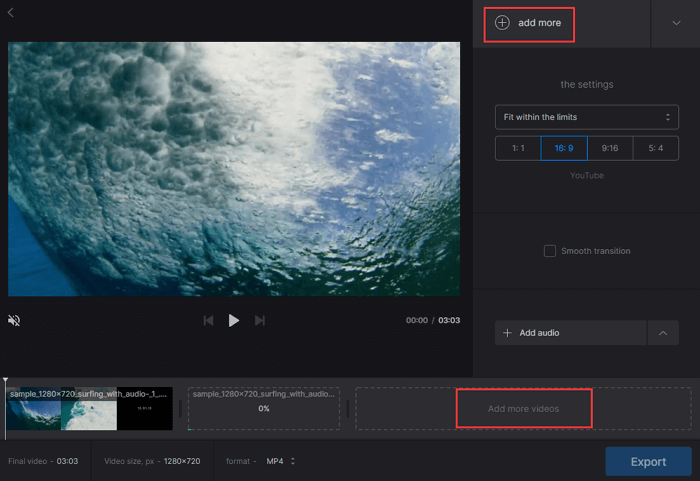Image resolution: width=700 pixels, height=481 pixels.
Task: Skip to previous clip
Action: (x=208, y=321)
